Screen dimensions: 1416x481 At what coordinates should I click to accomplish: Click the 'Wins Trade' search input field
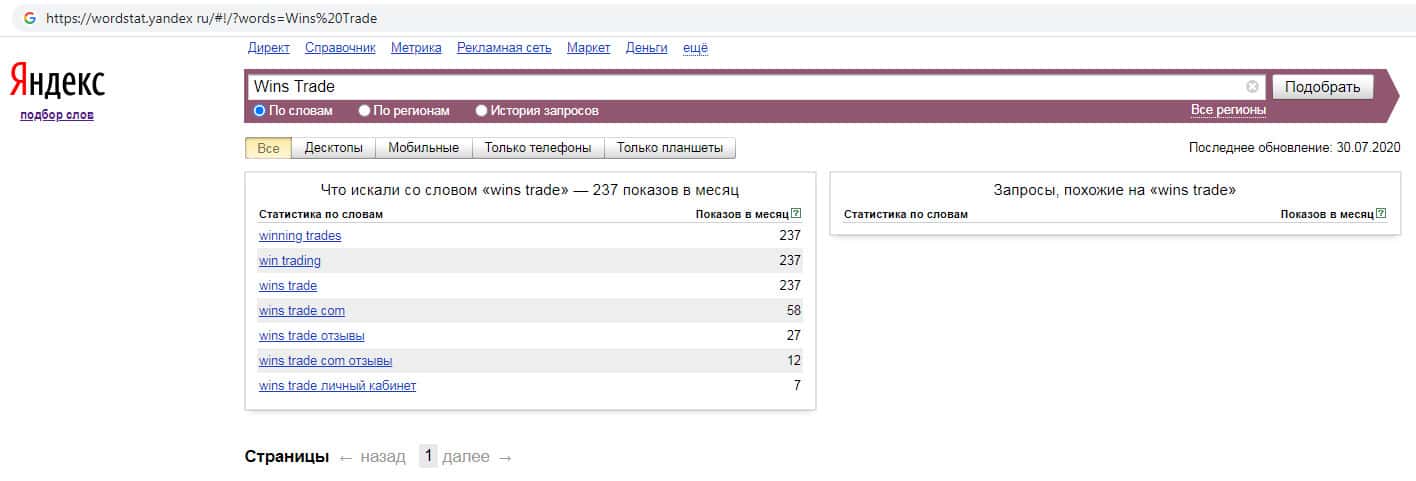(x=740, y=87)
